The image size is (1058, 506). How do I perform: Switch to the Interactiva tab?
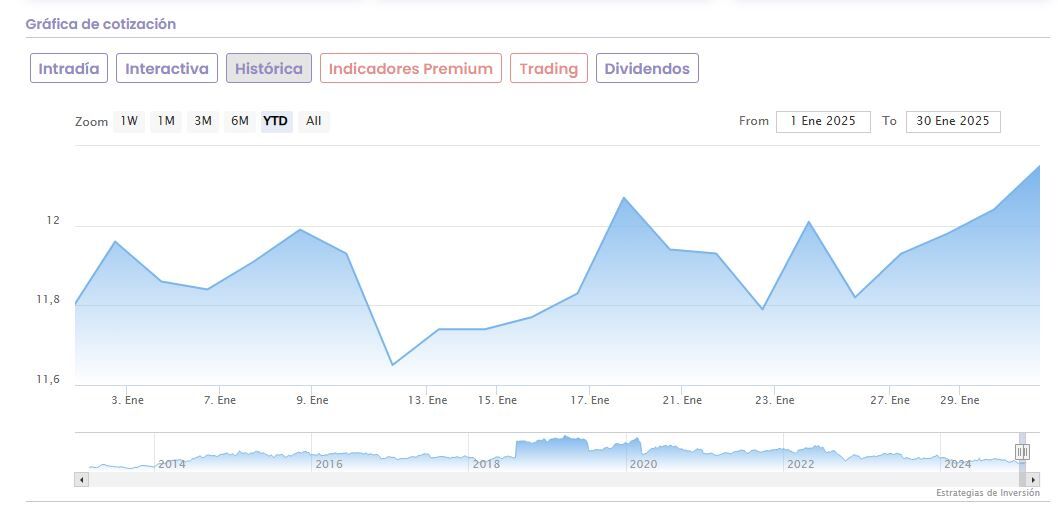167,69
